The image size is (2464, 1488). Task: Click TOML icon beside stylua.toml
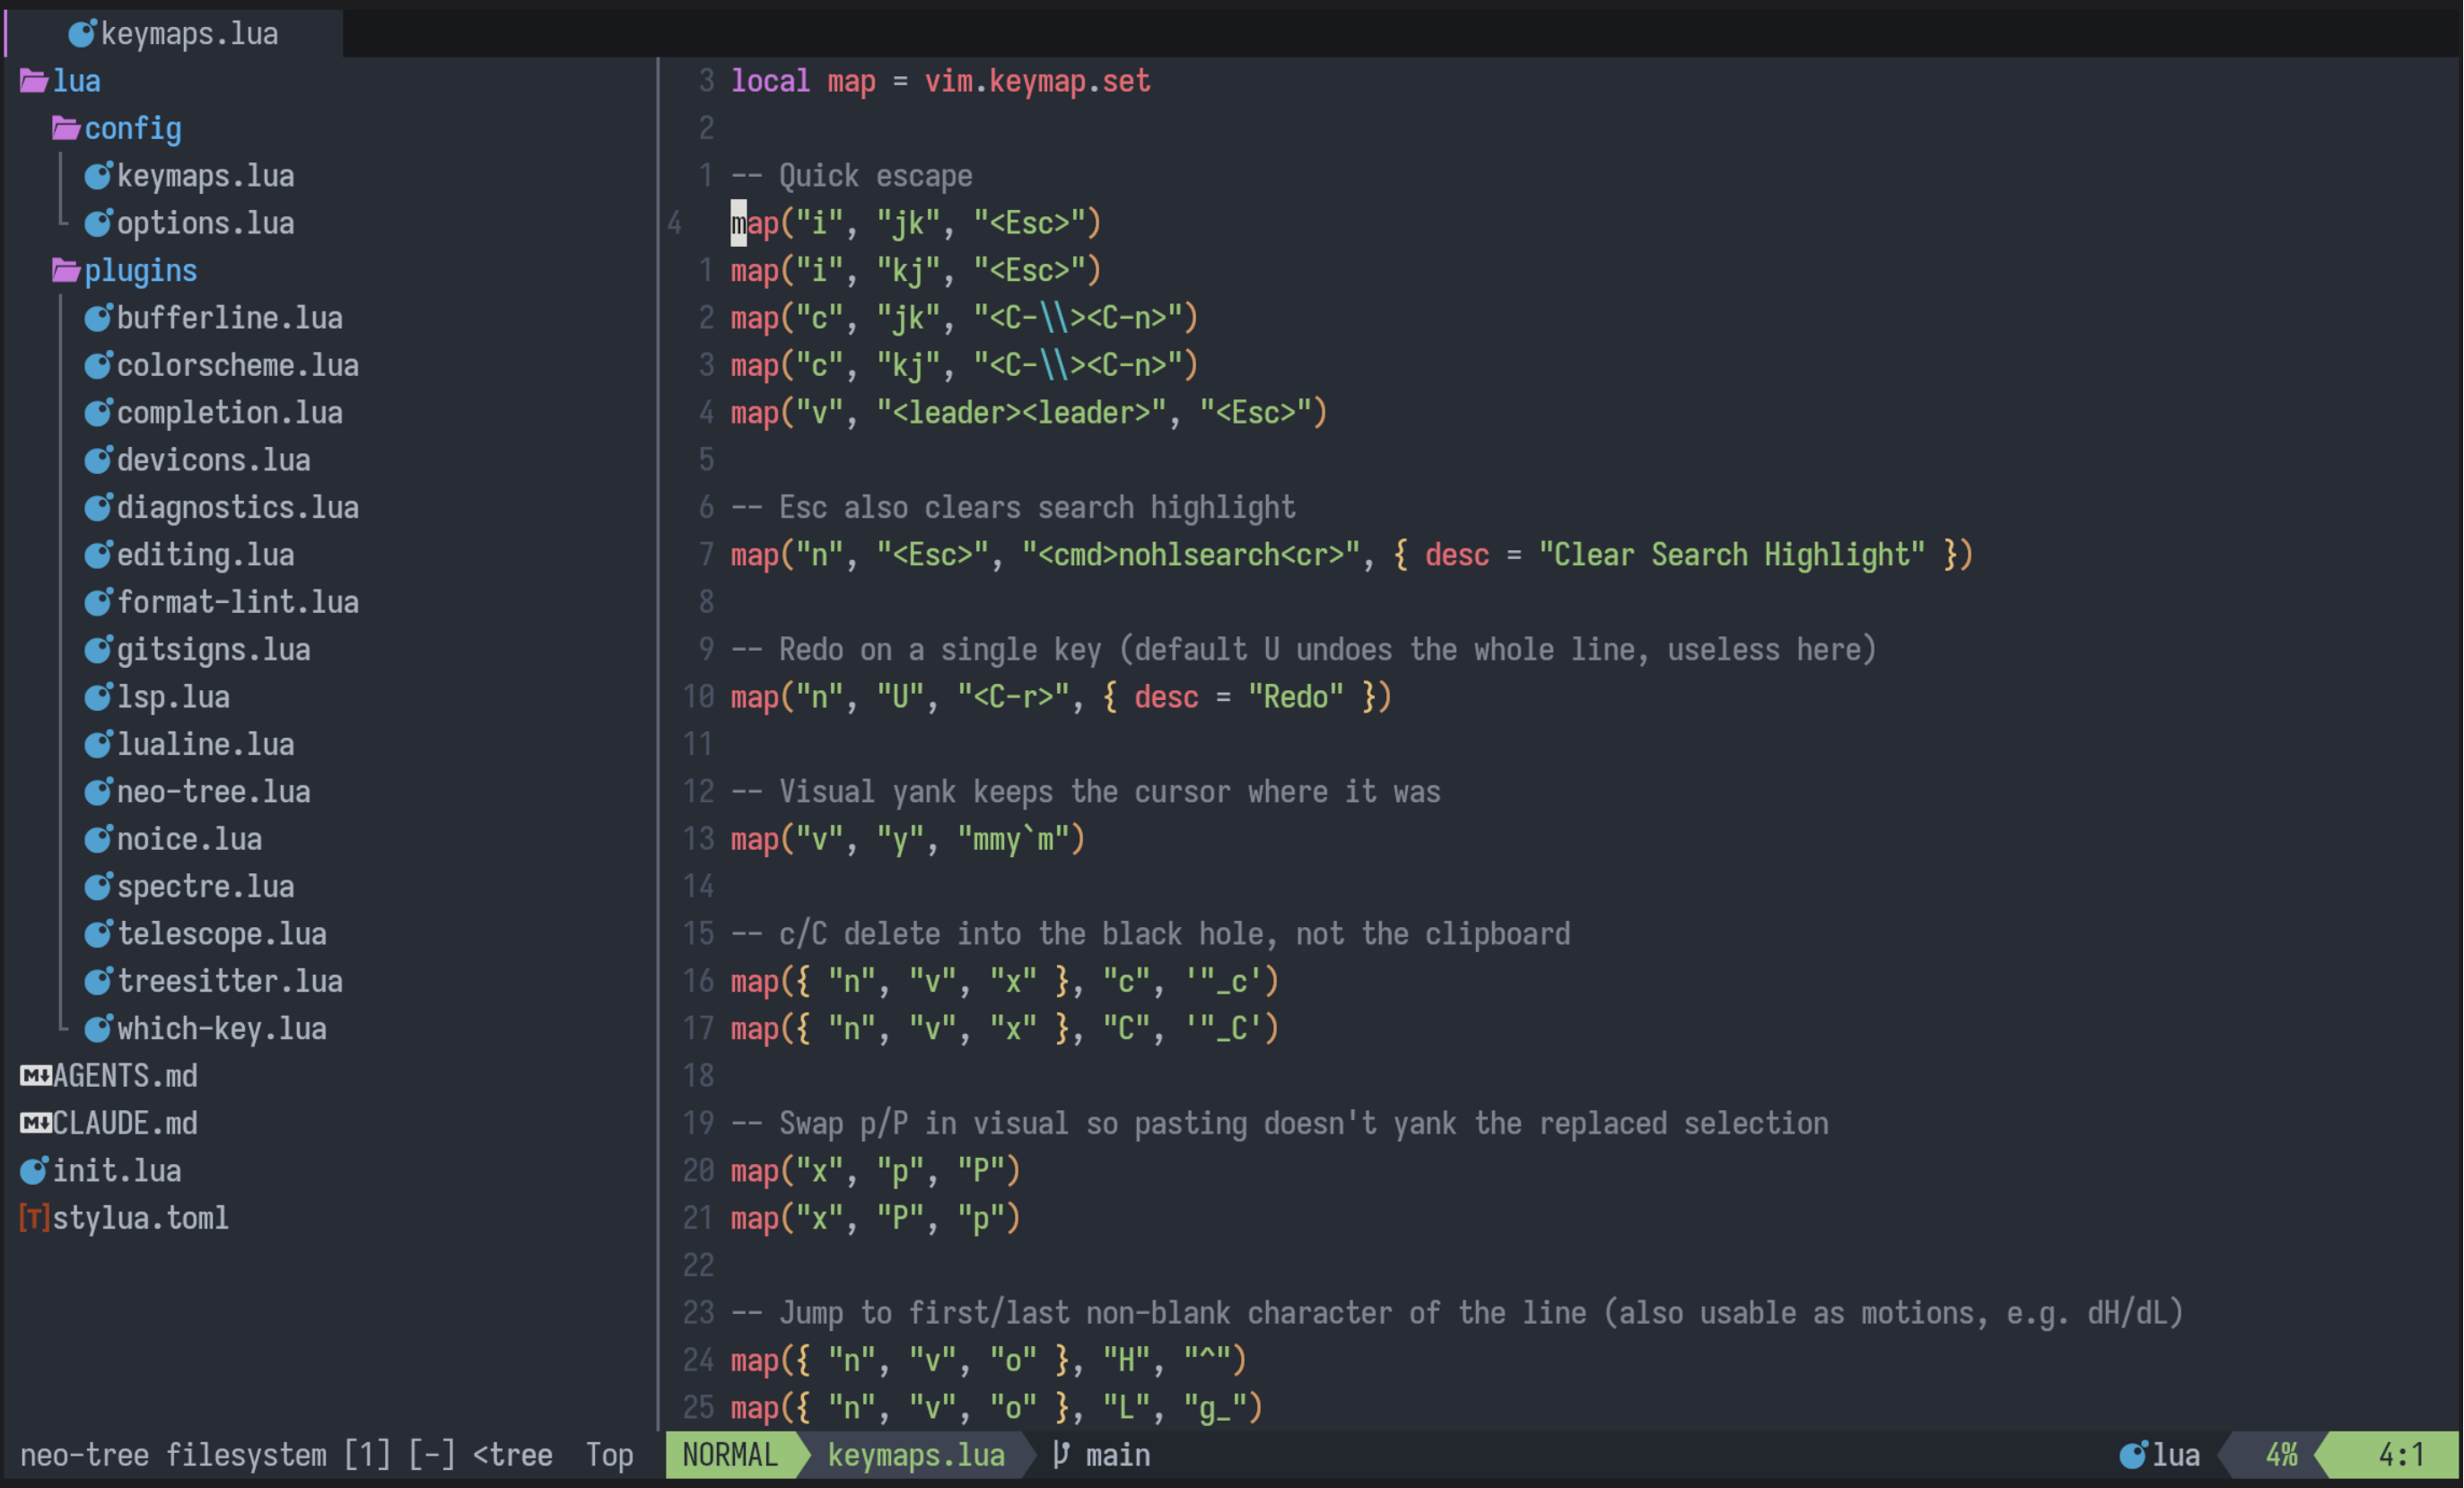[34, 1218]
